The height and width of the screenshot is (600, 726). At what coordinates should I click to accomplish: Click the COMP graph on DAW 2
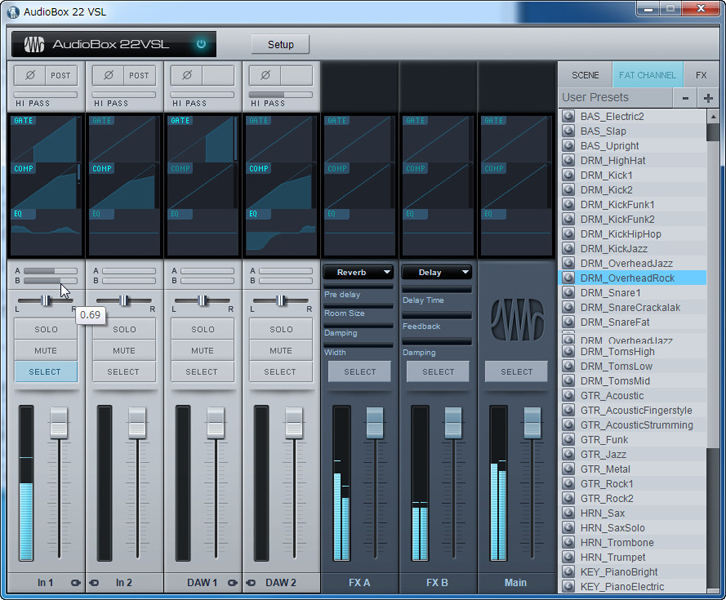[x=281, y=186]
